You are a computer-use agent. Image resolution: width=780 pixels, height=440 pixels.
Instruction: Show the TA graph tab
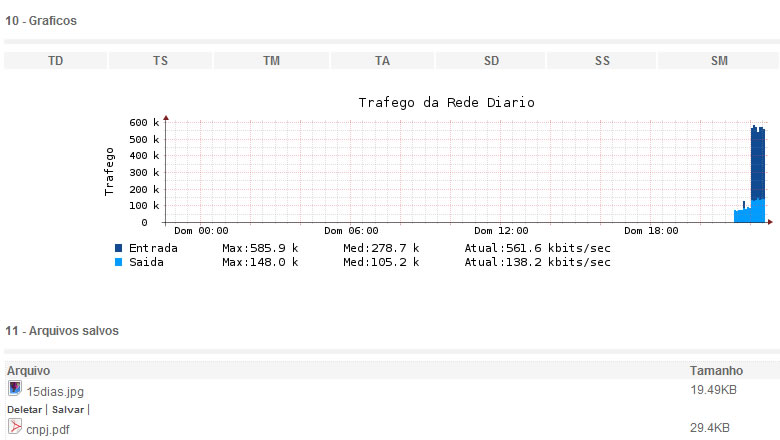point(382,61)
